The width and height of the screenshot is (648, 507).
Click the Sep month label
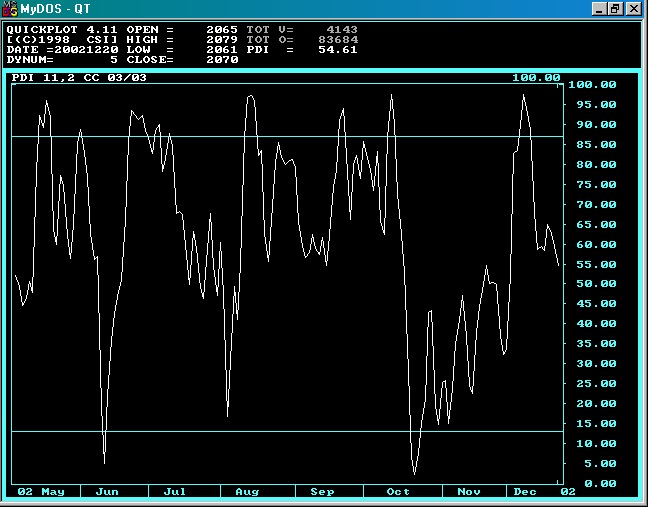(x=322, y=492)
